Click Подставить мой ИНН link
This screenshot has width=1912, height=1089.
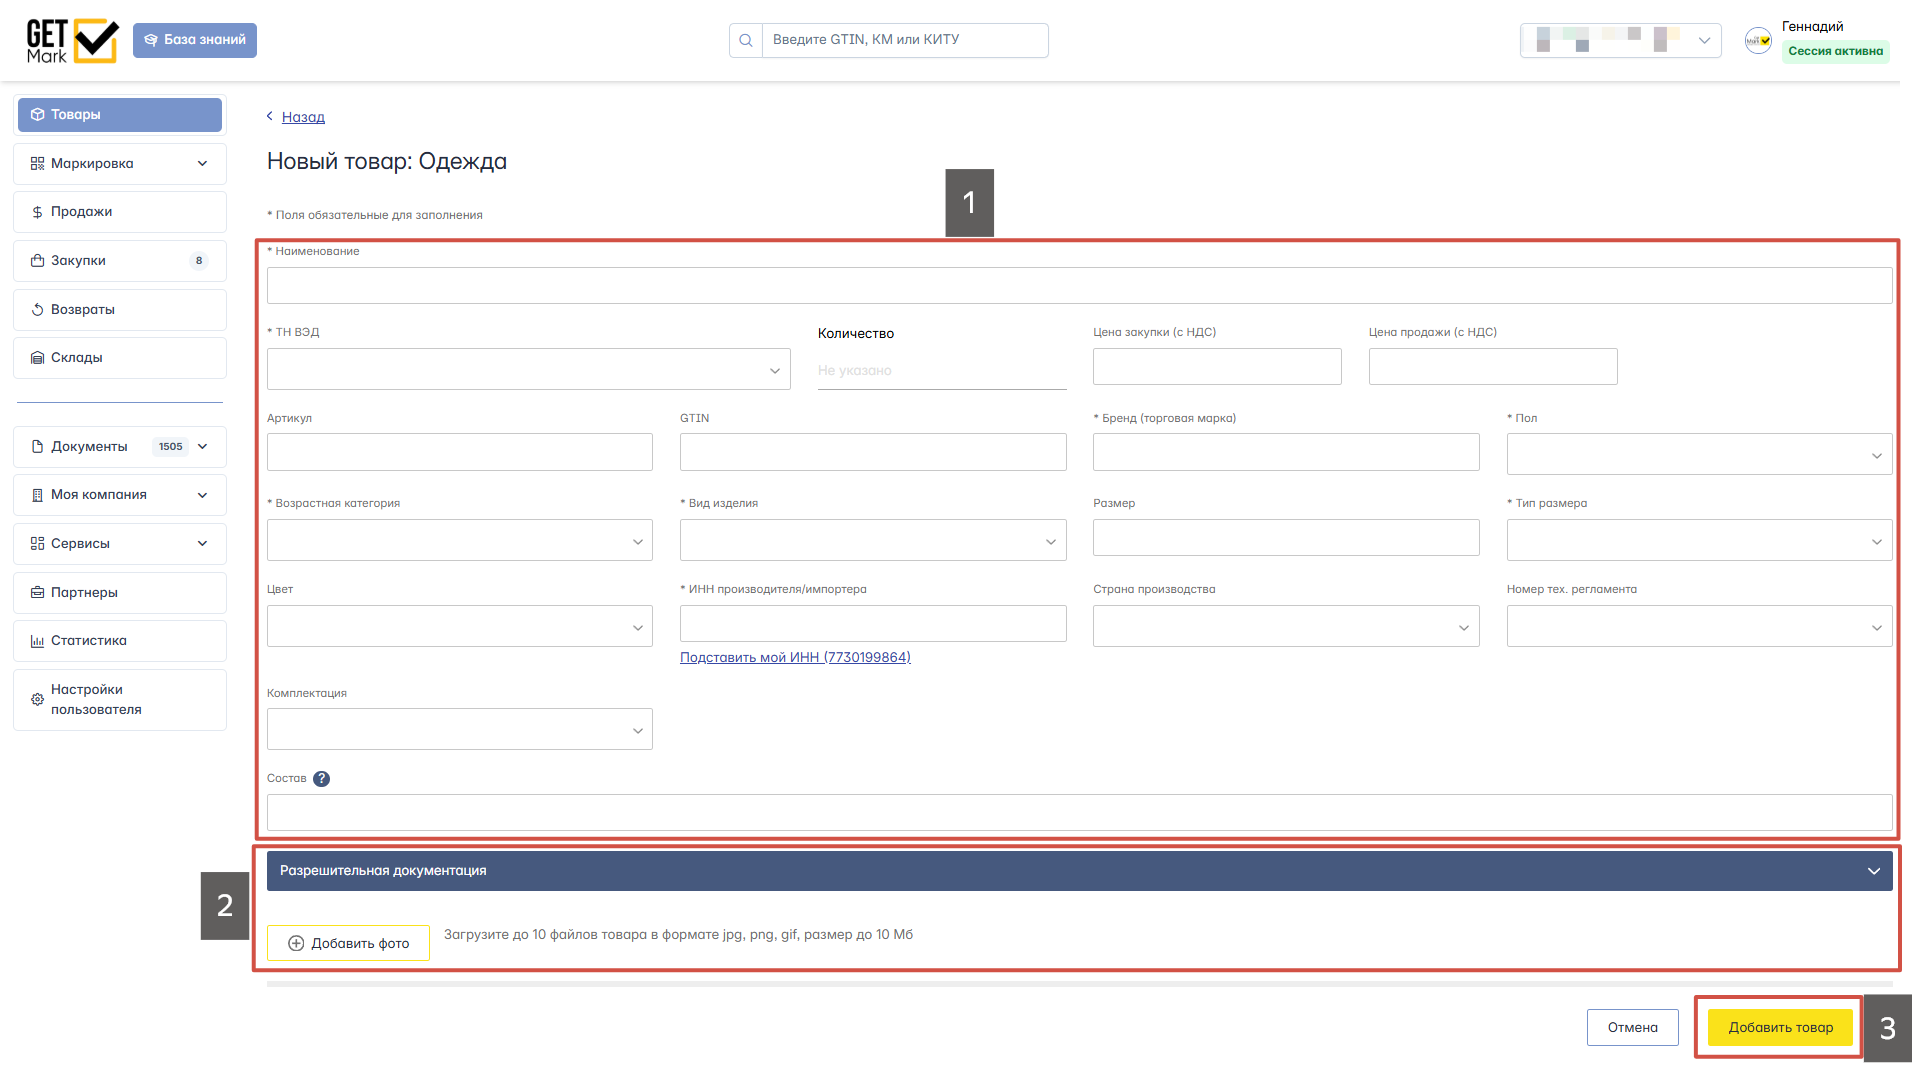click(x=795, y=658)
